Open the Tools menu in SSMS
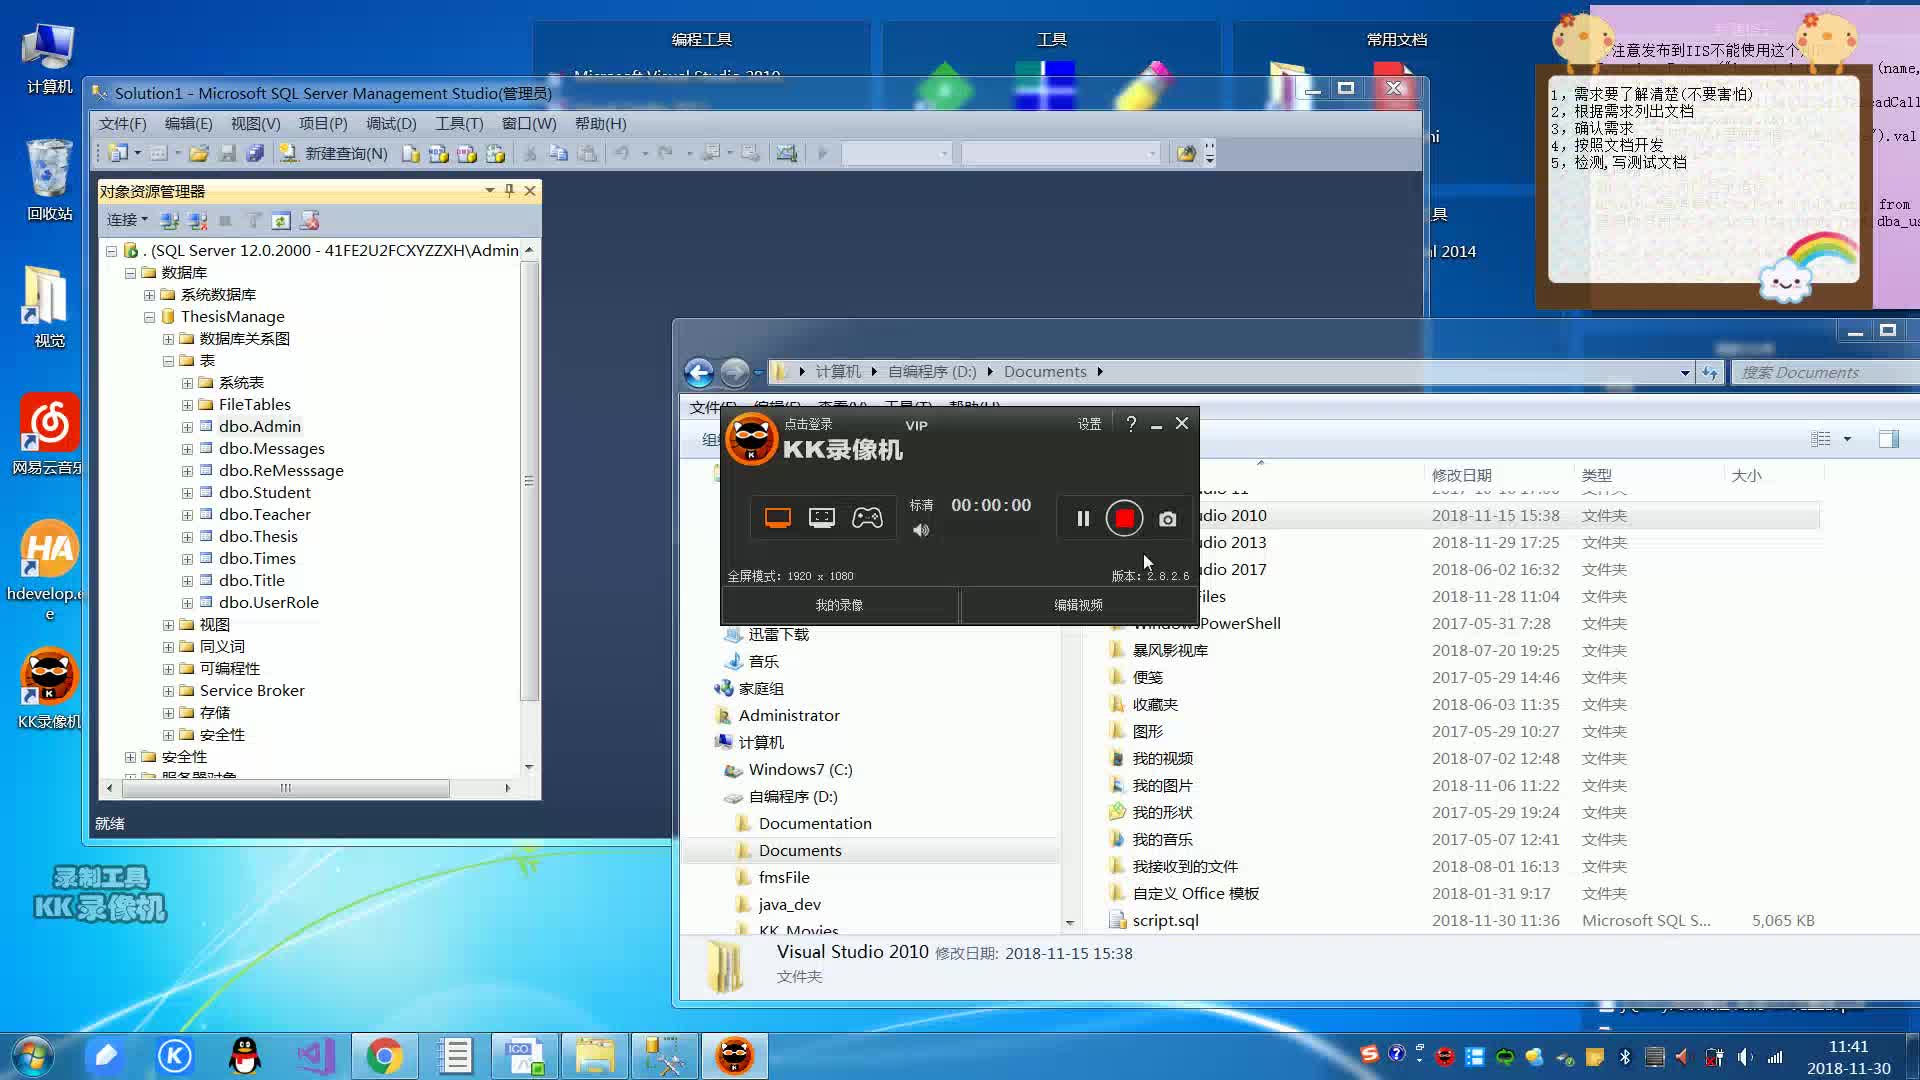Screen dimensions: 1920x1080 click(x=458, y=124)
